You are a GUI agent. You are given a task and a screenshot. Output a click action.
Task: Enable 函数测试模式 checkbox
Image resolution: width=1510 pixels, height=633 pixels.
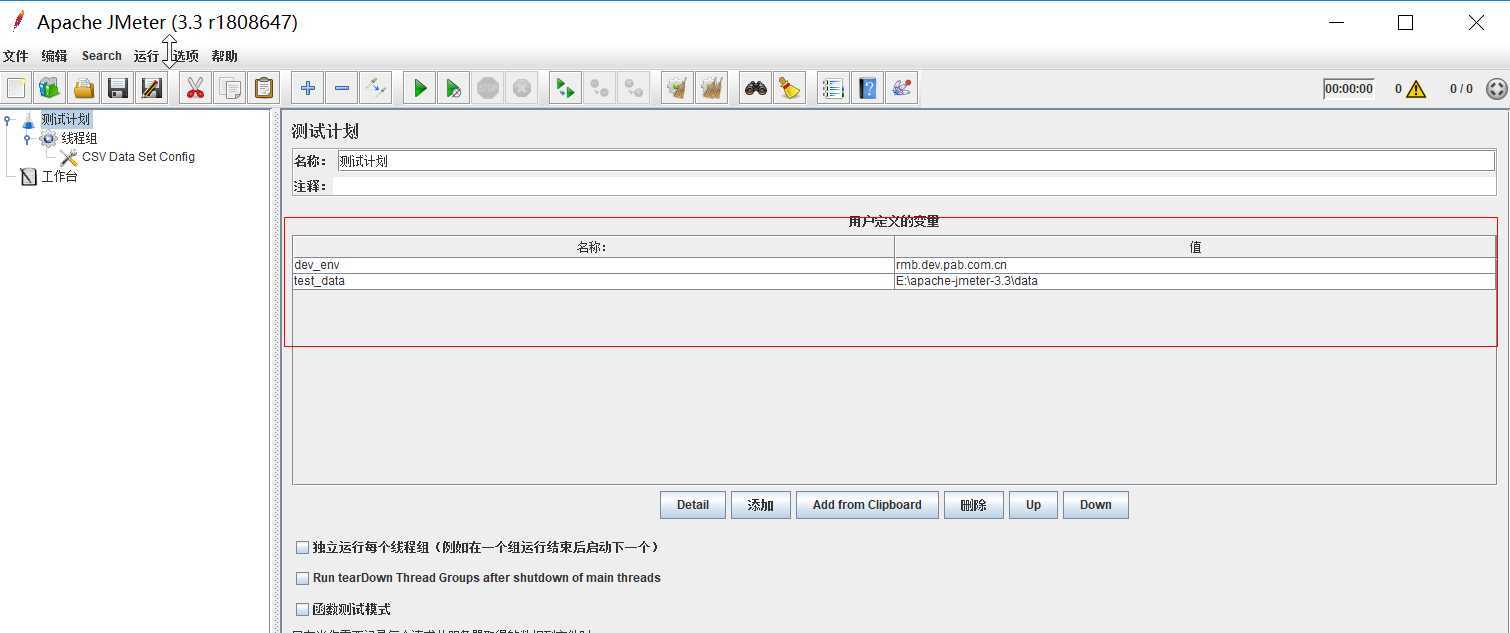coord(302,609)
